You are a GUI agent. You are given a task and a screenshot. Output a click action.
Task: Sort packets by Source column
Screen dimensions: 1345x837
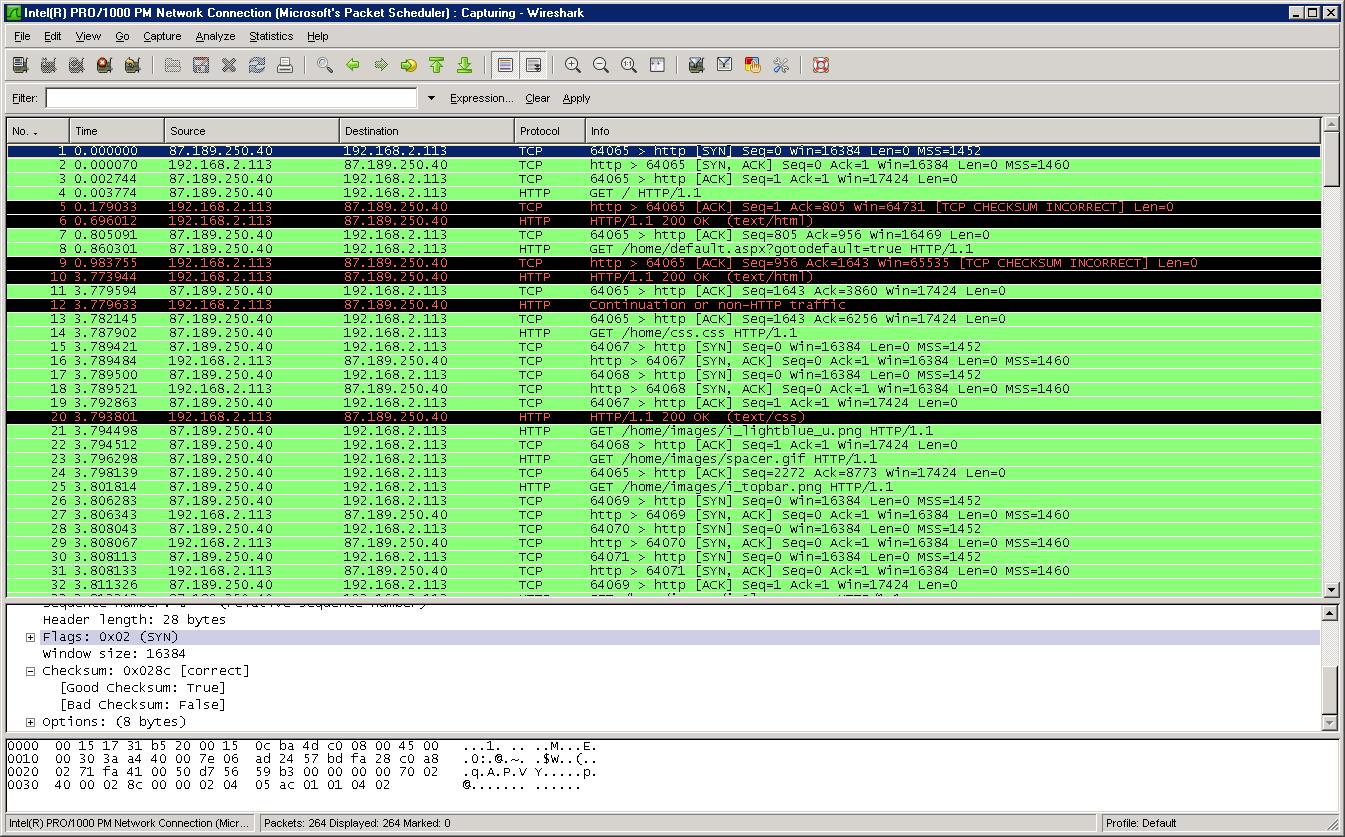tap(252, 131)
